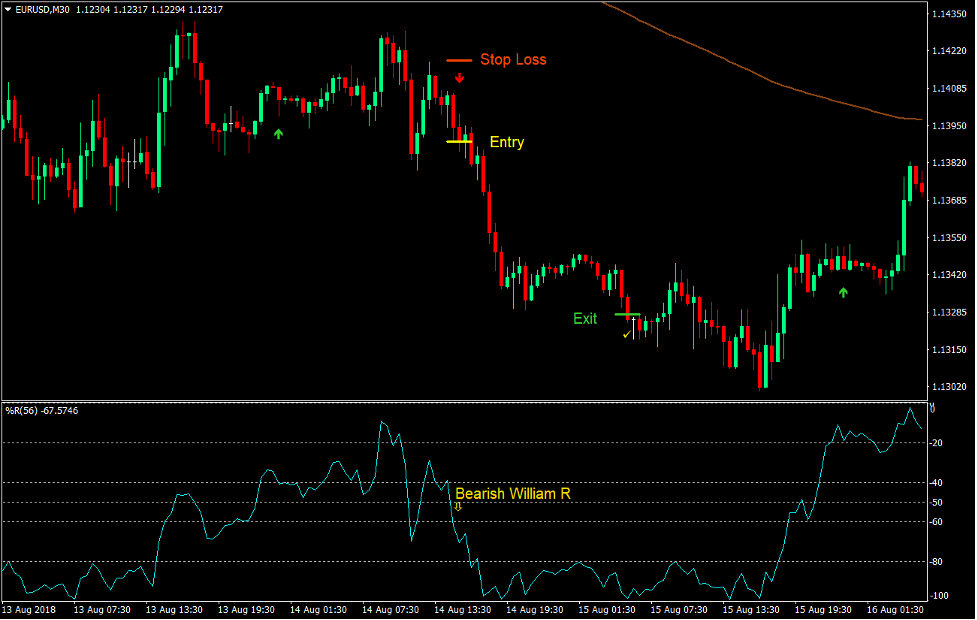Image resolution: width=977 pixels, height=620 pixels.
Task: Click the yellow check mark under Exit
Action: [x=626, y=334]
